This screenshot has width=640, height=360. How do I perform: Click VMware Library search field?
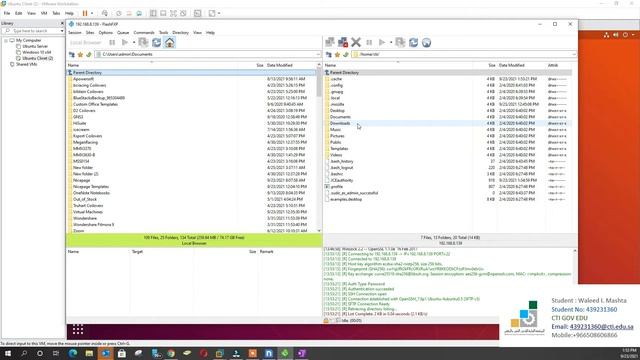click(x=33, y=31)
